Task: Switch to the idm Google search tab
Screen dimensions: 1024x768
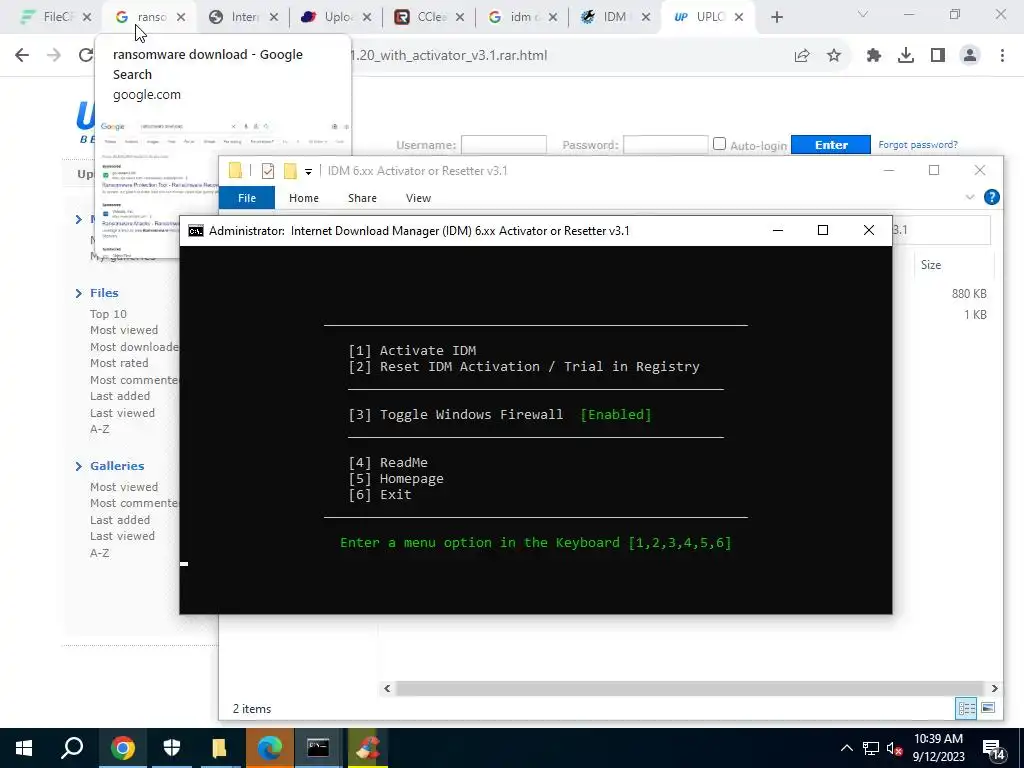Action: 522,18
